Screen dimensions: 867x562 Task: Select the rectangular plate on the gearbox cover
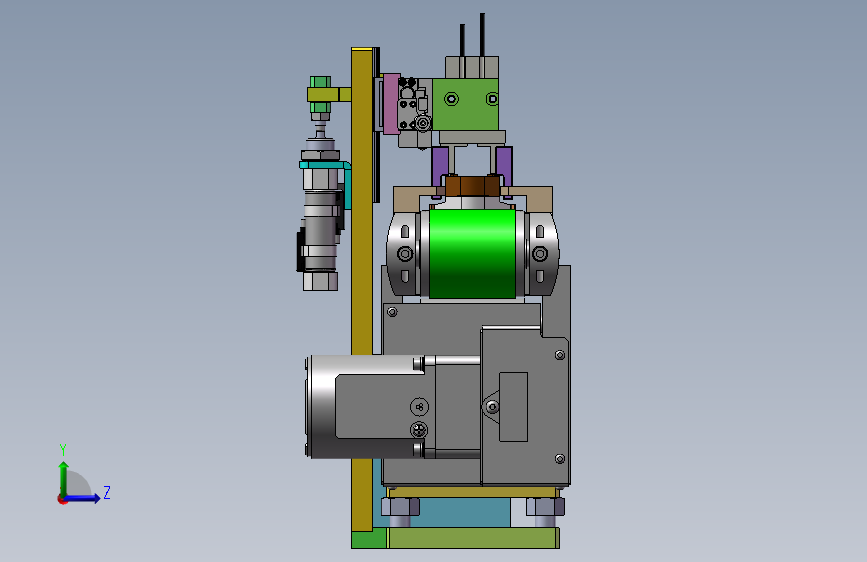513,407
